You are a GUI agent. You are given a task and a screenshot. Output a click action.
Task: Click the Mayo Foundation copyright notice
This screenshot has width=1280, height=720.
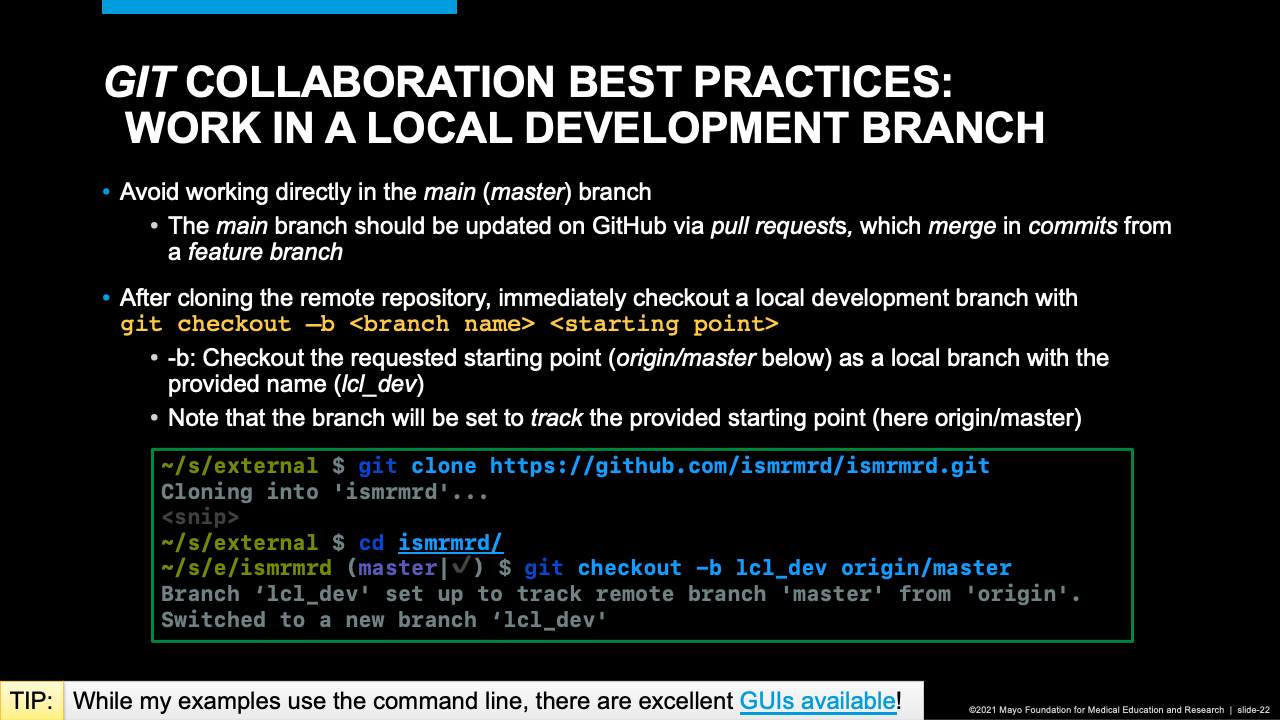point(1096,710)
